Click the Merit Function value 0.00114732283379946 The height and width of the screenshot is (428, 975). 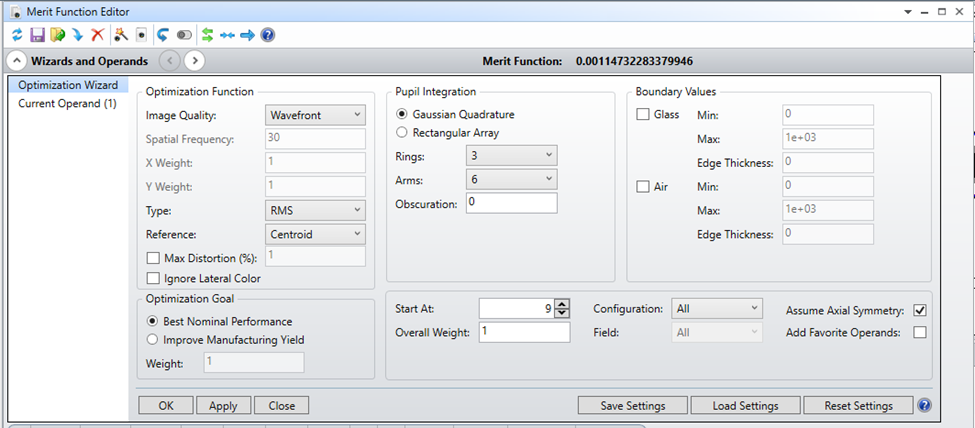[x=634, y=62]
